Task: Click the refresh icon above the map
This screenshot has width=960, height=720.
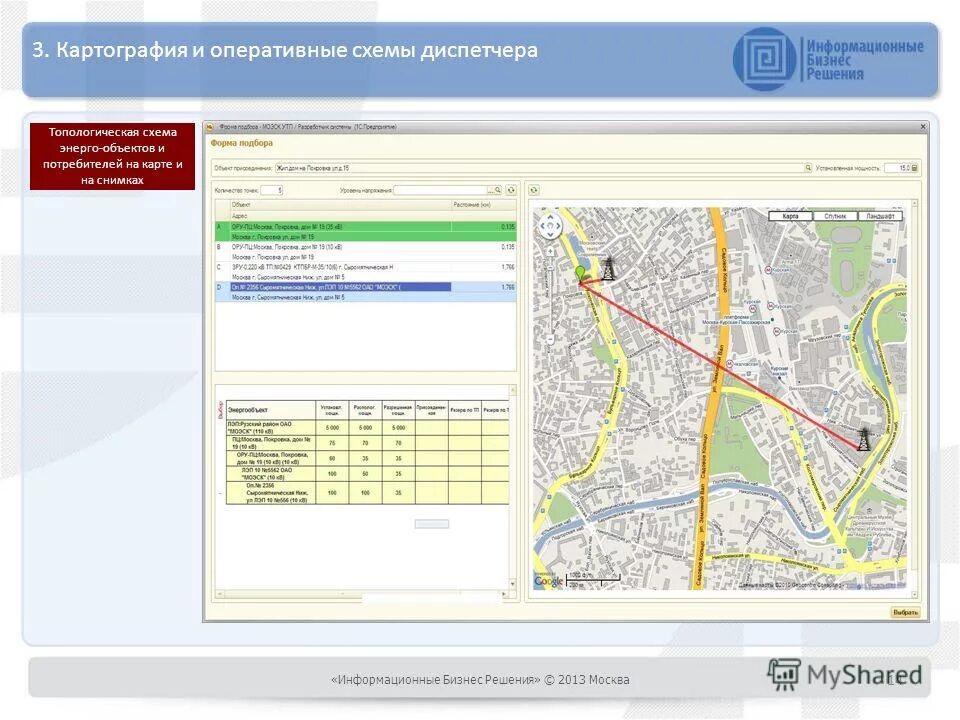Action: coord(533,190)
